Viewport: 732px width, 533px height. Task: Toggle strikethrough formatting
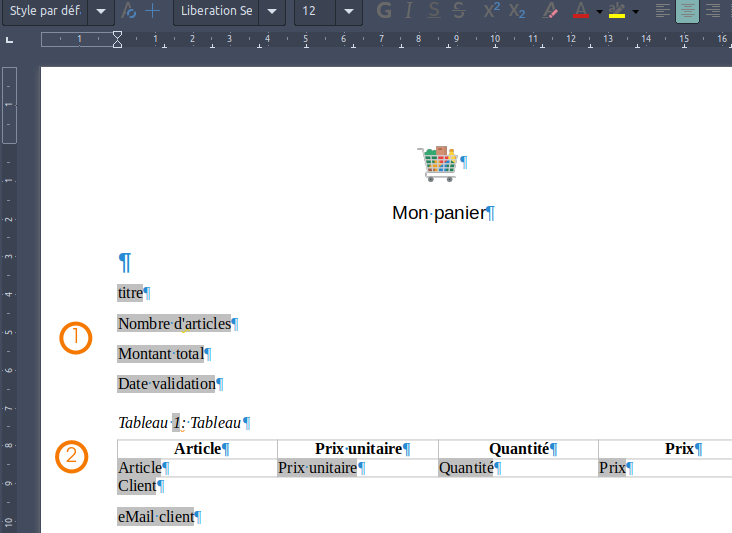(x=459, y=10)
